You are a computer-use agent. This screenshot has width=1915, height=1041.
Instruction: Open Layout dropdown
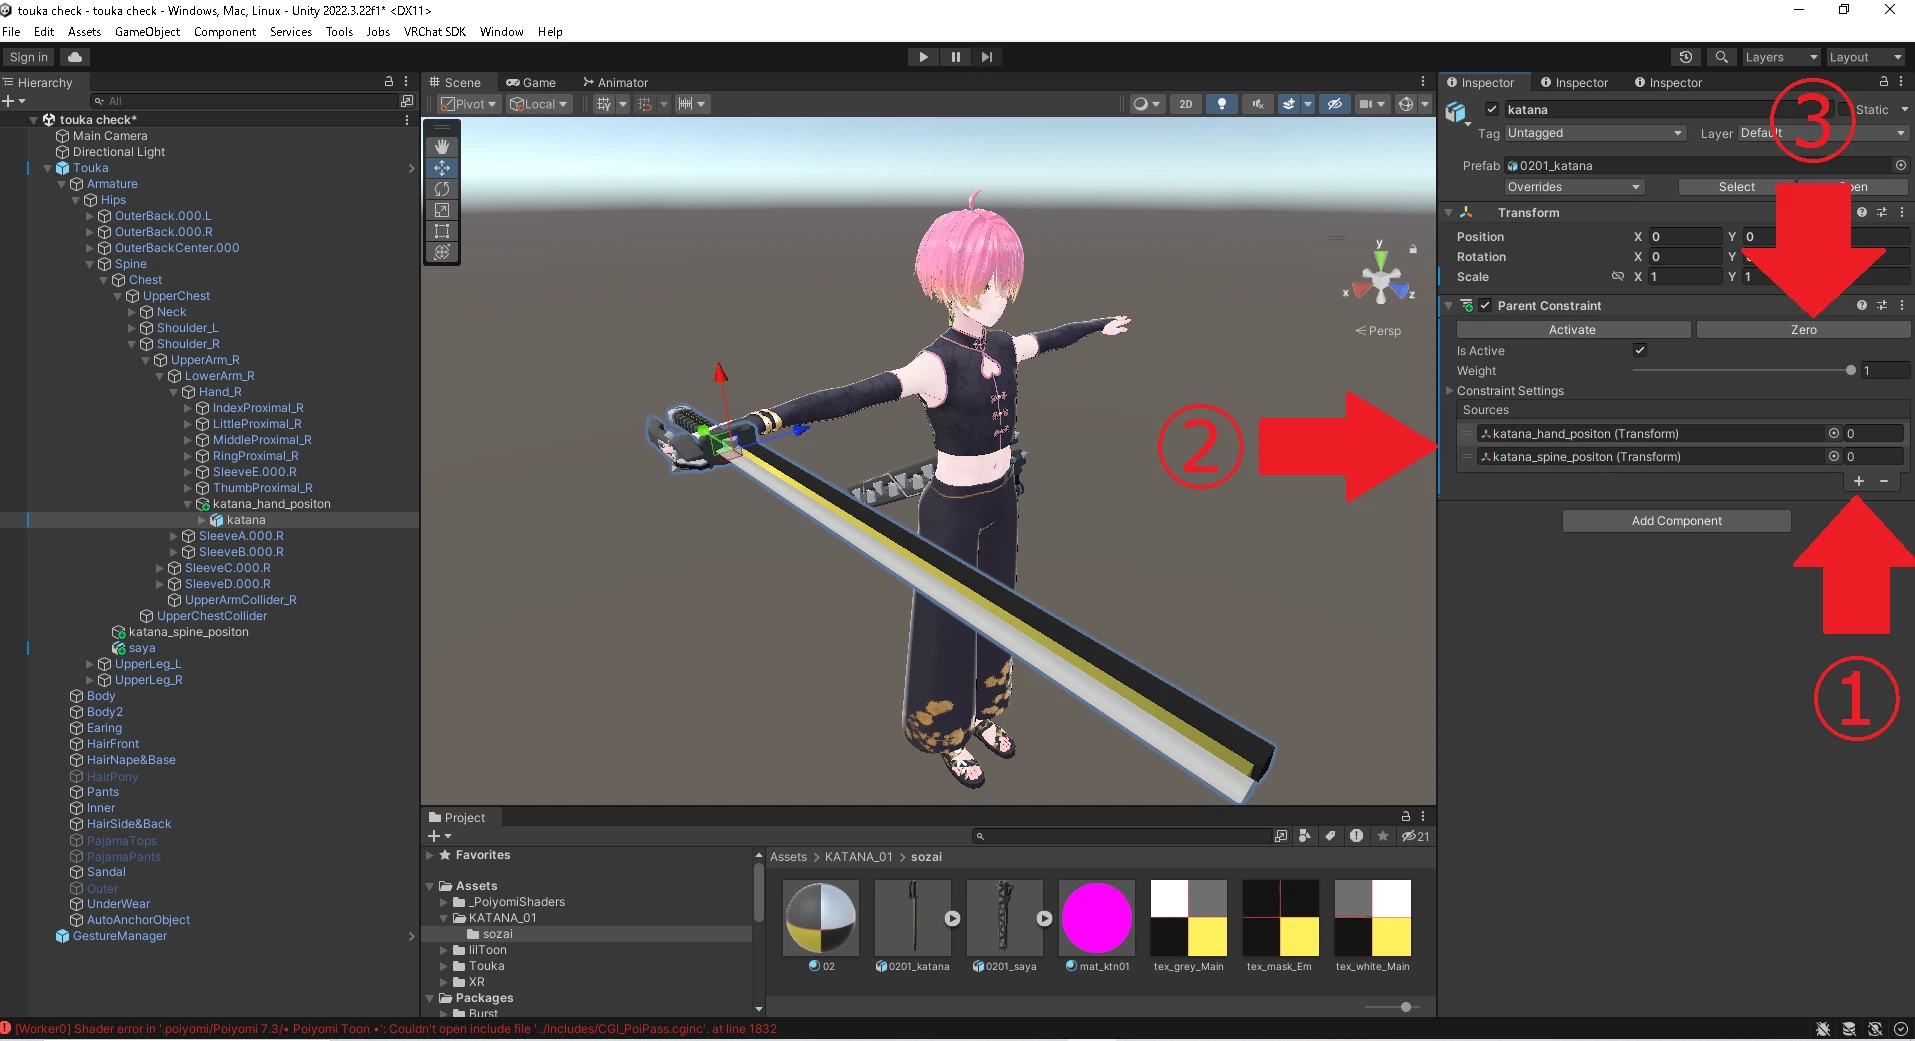[1866, 57]
